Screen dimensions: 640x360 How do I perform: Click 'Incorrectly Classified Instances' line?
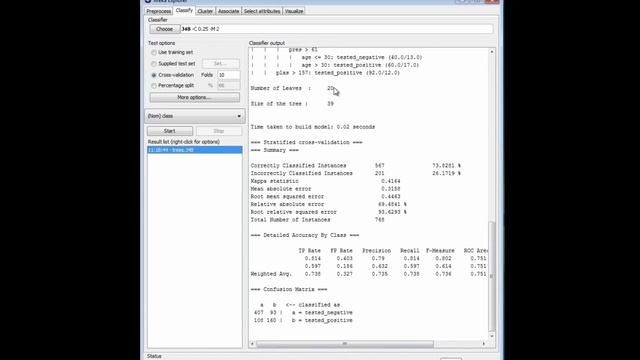(x=356, y=173)
